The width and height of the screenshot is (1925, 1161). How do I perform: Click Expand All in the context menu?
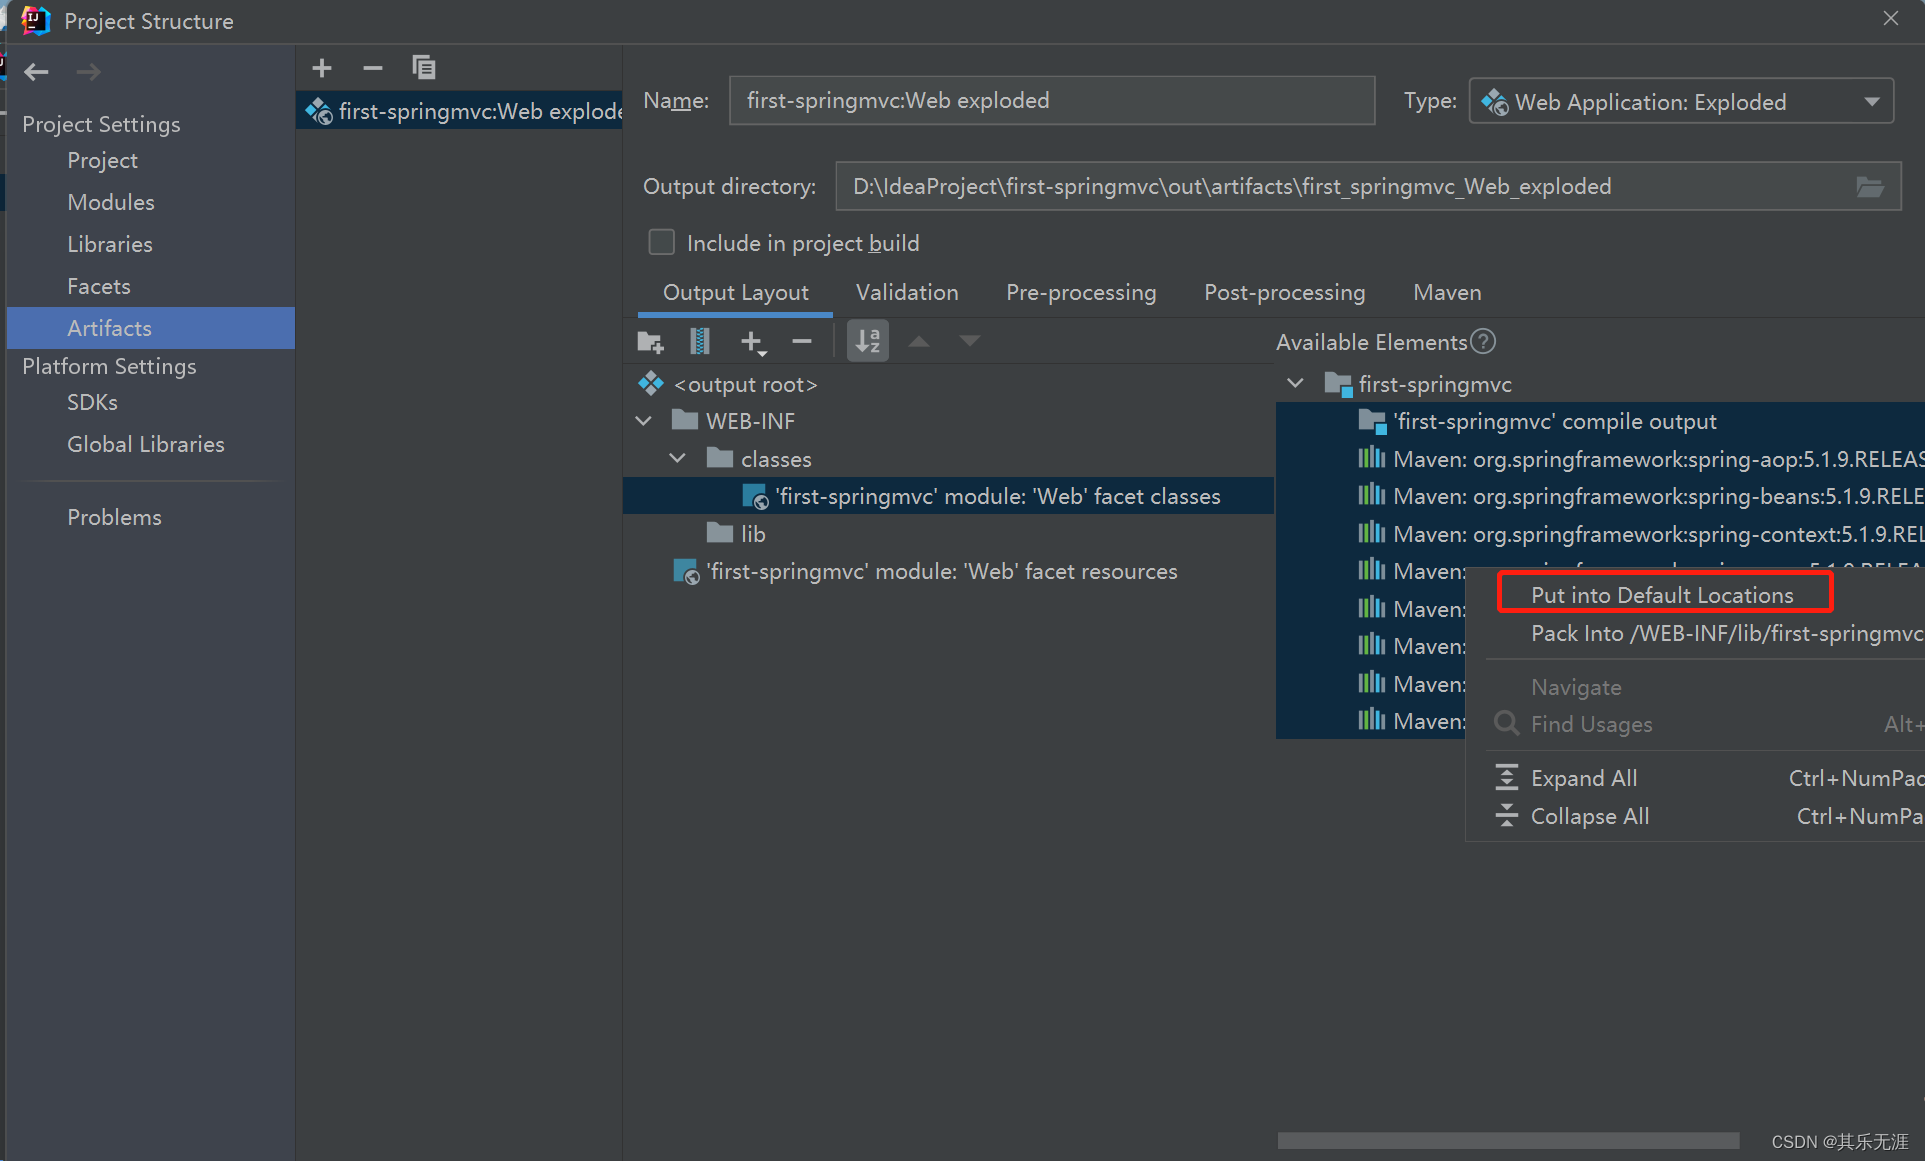coord(1583,777)
